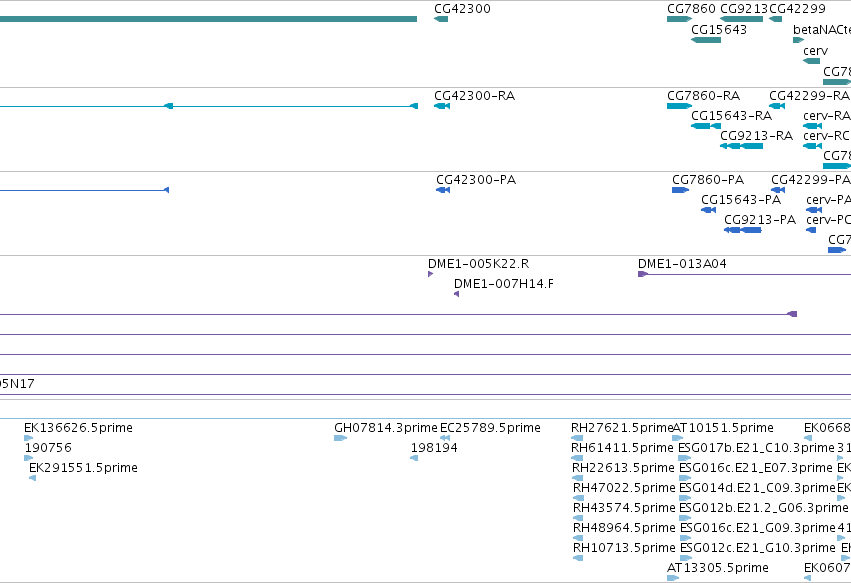The height and width of the screenshot is (583, 851).
Task: Select the CG7860-RA transcript label
Action: (x=703, y=96)
